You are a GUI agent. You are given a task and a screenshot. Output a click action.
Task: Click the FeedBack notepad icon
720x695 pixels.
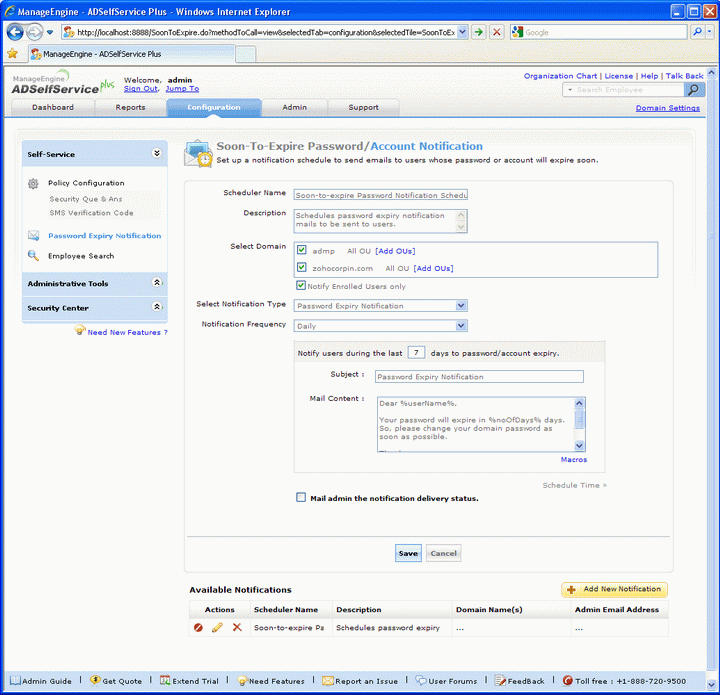click(500, 681)
